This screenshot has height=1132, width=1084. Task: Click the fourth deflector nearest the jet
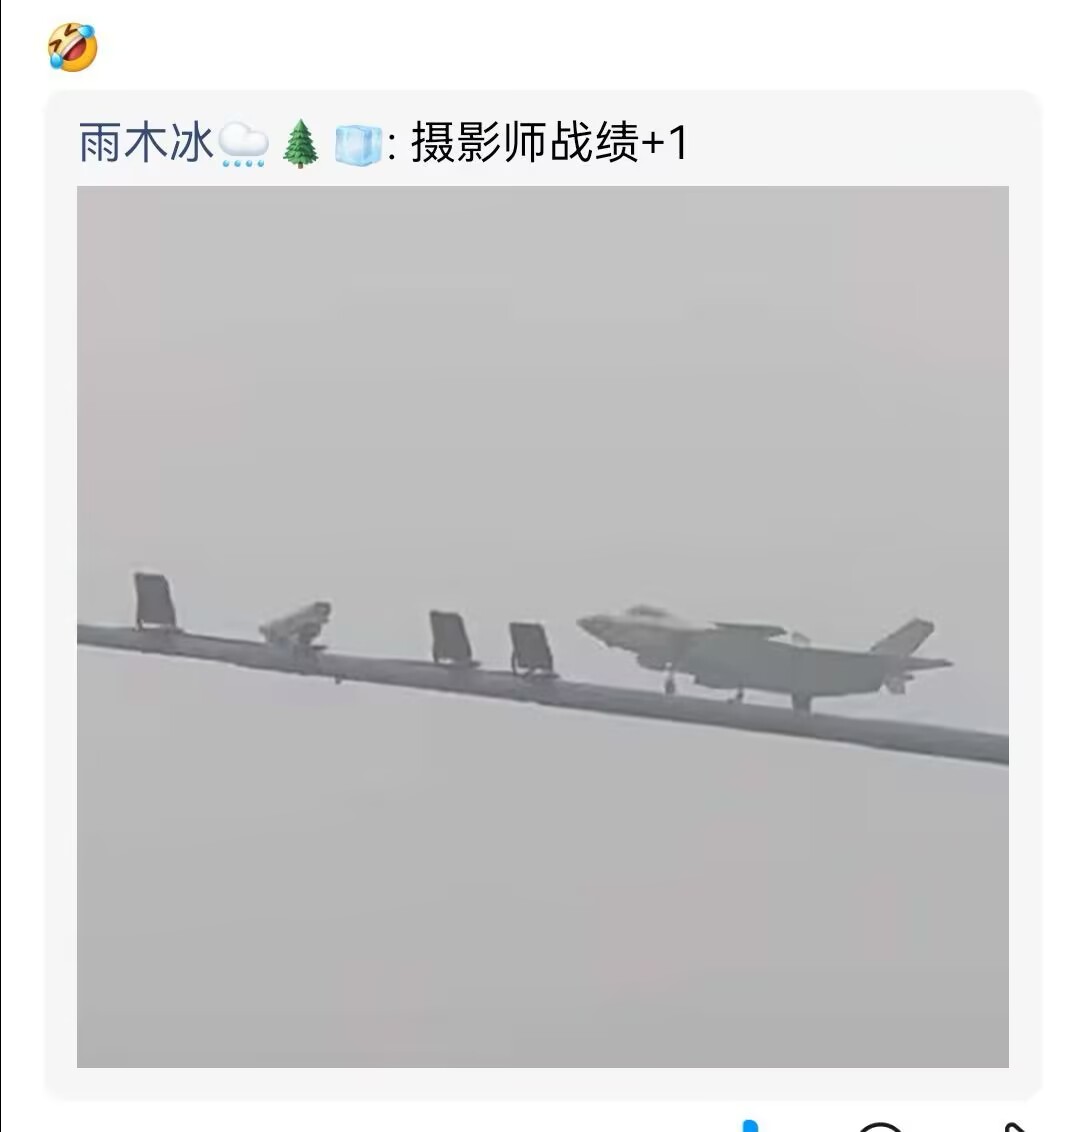[x=531, y=649]
